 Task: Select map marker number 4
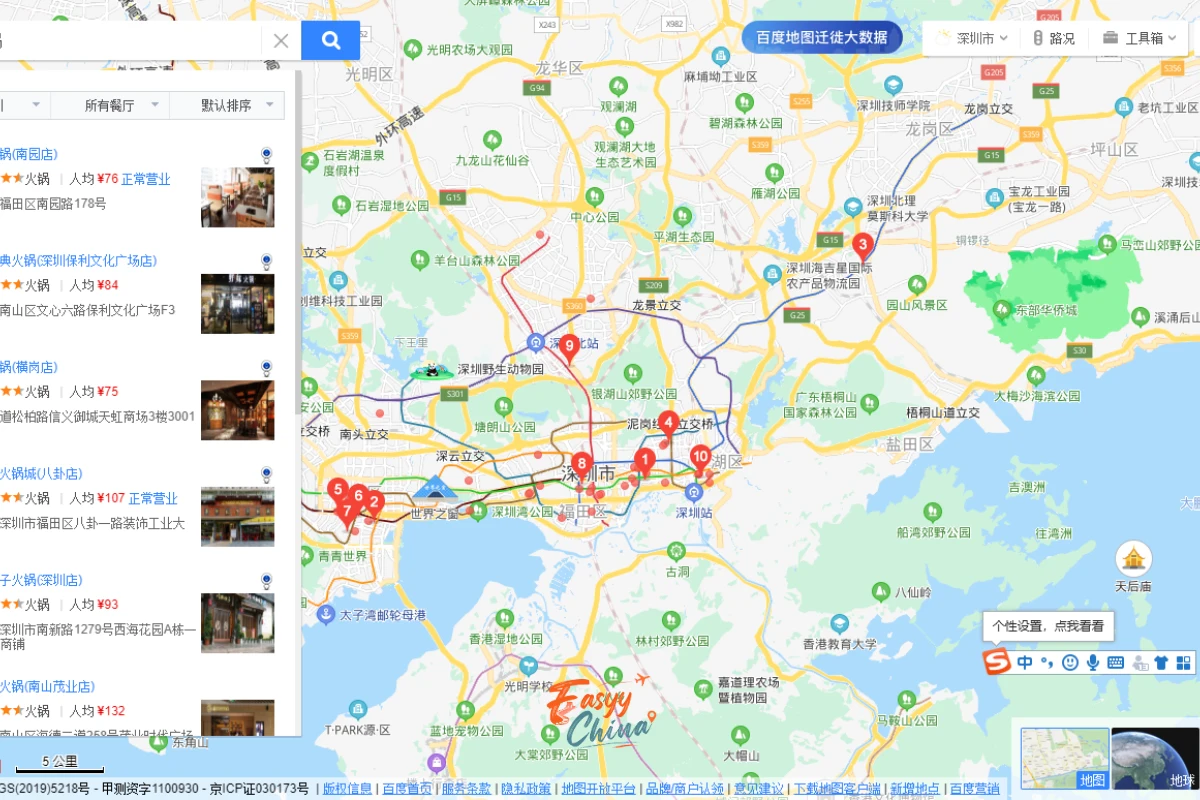point(668,425)
